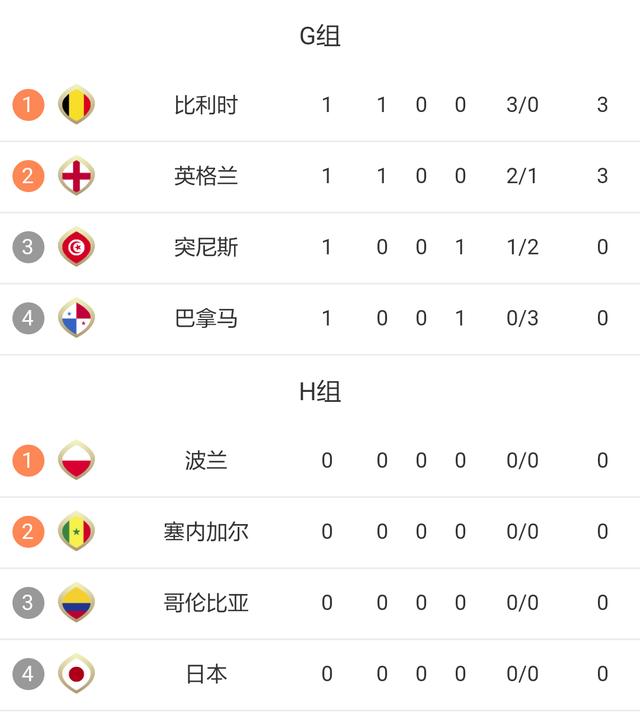
Task: Tap the orange rank 1 badge for 波兰
Action: pos(28,460)
